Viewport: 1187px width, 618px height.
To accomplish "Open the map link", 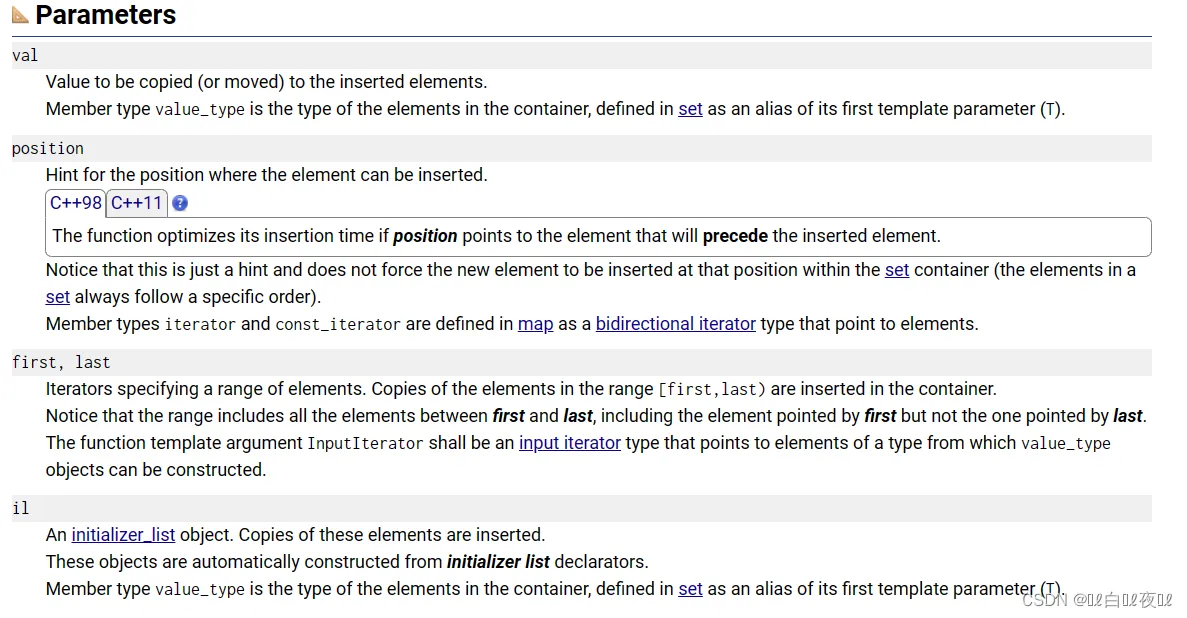I will 535,324.
